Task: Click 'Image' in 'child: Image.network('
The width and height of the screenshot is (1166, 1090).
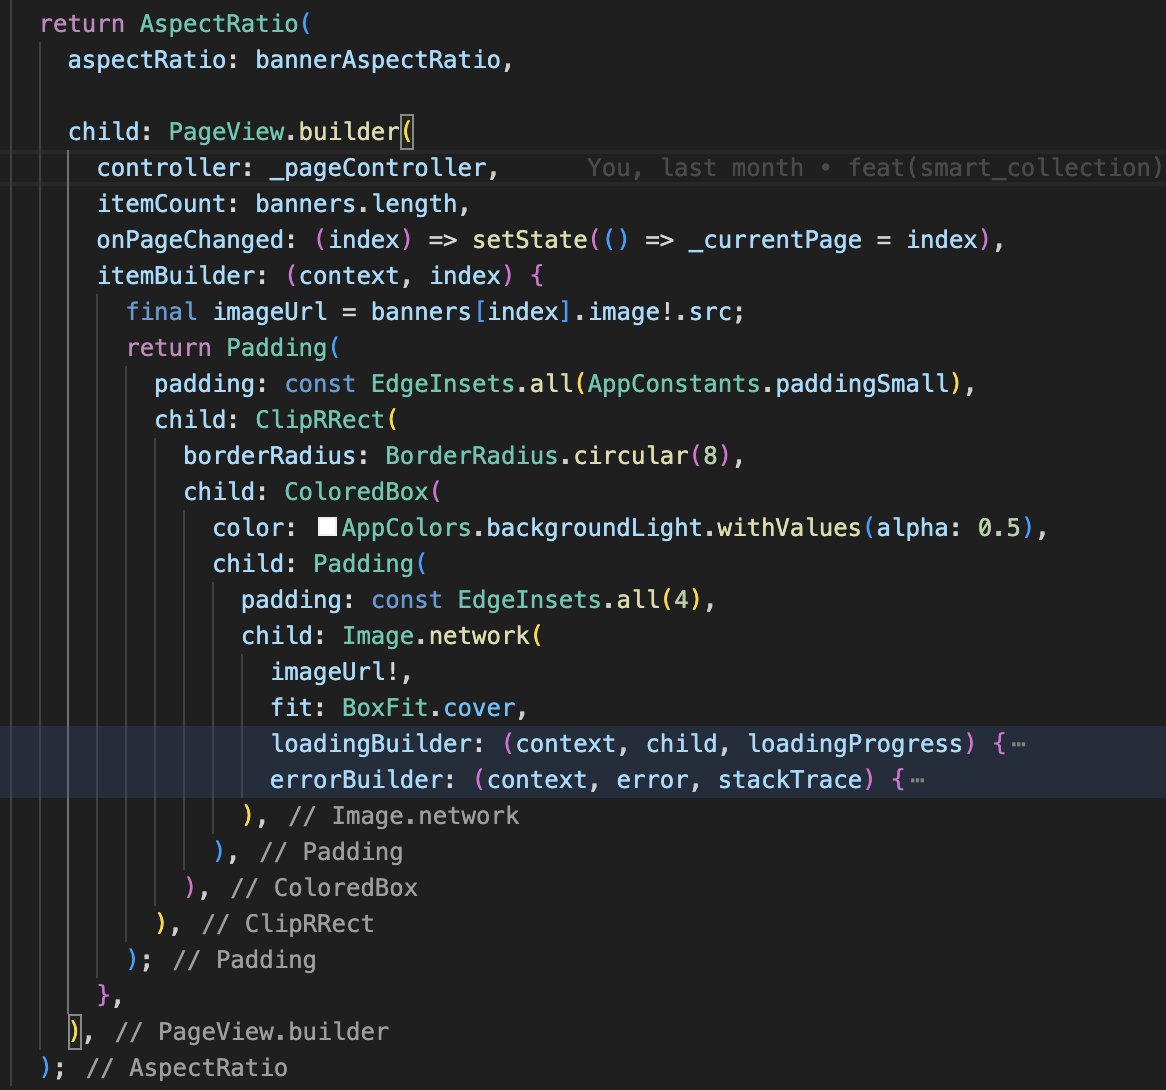Action: [378, 636]
